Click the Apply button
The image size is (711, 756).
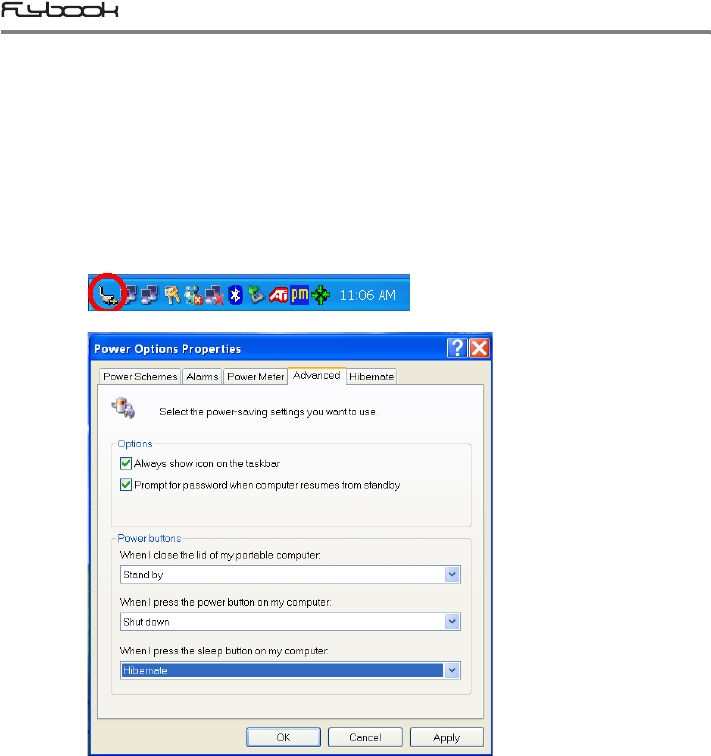tap(447, 737)
